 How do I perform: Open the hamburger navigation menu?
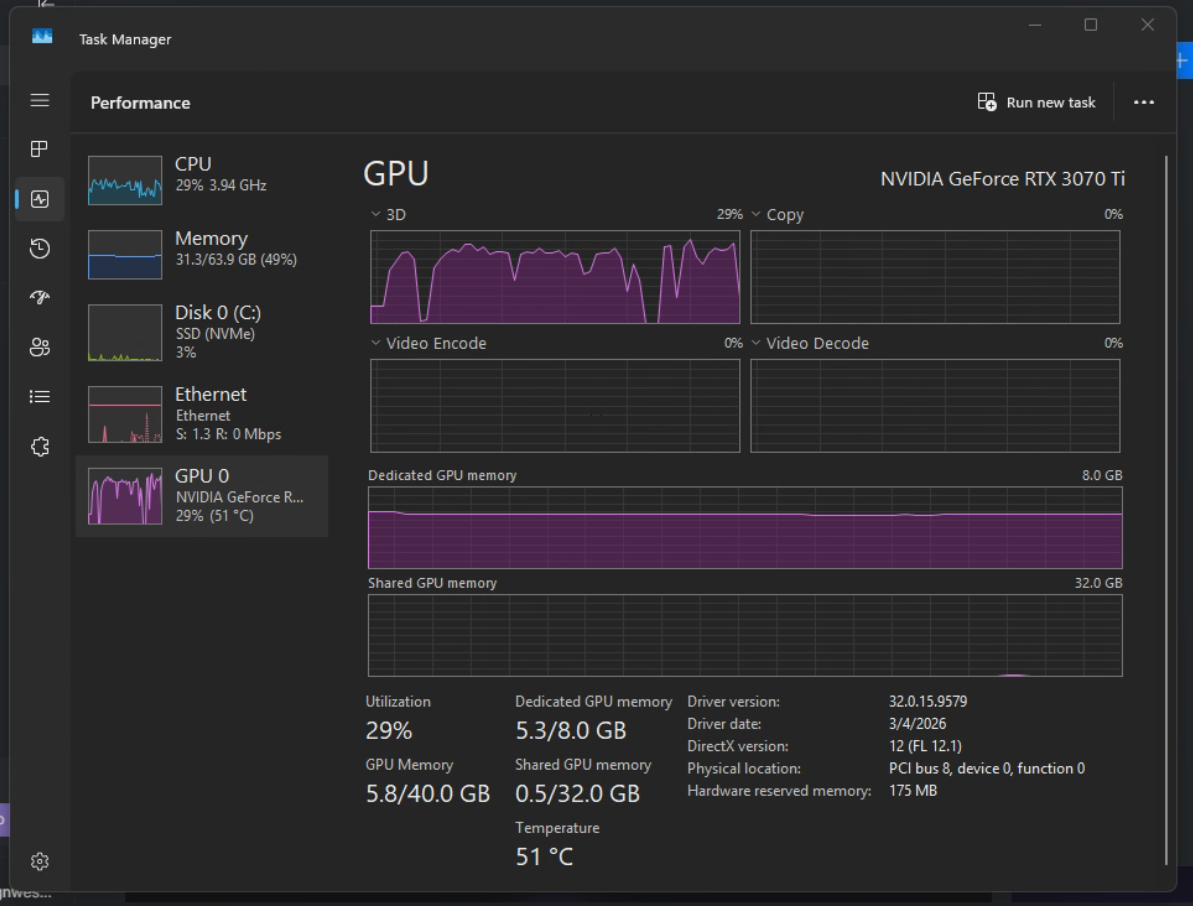[x=40, y=100]
